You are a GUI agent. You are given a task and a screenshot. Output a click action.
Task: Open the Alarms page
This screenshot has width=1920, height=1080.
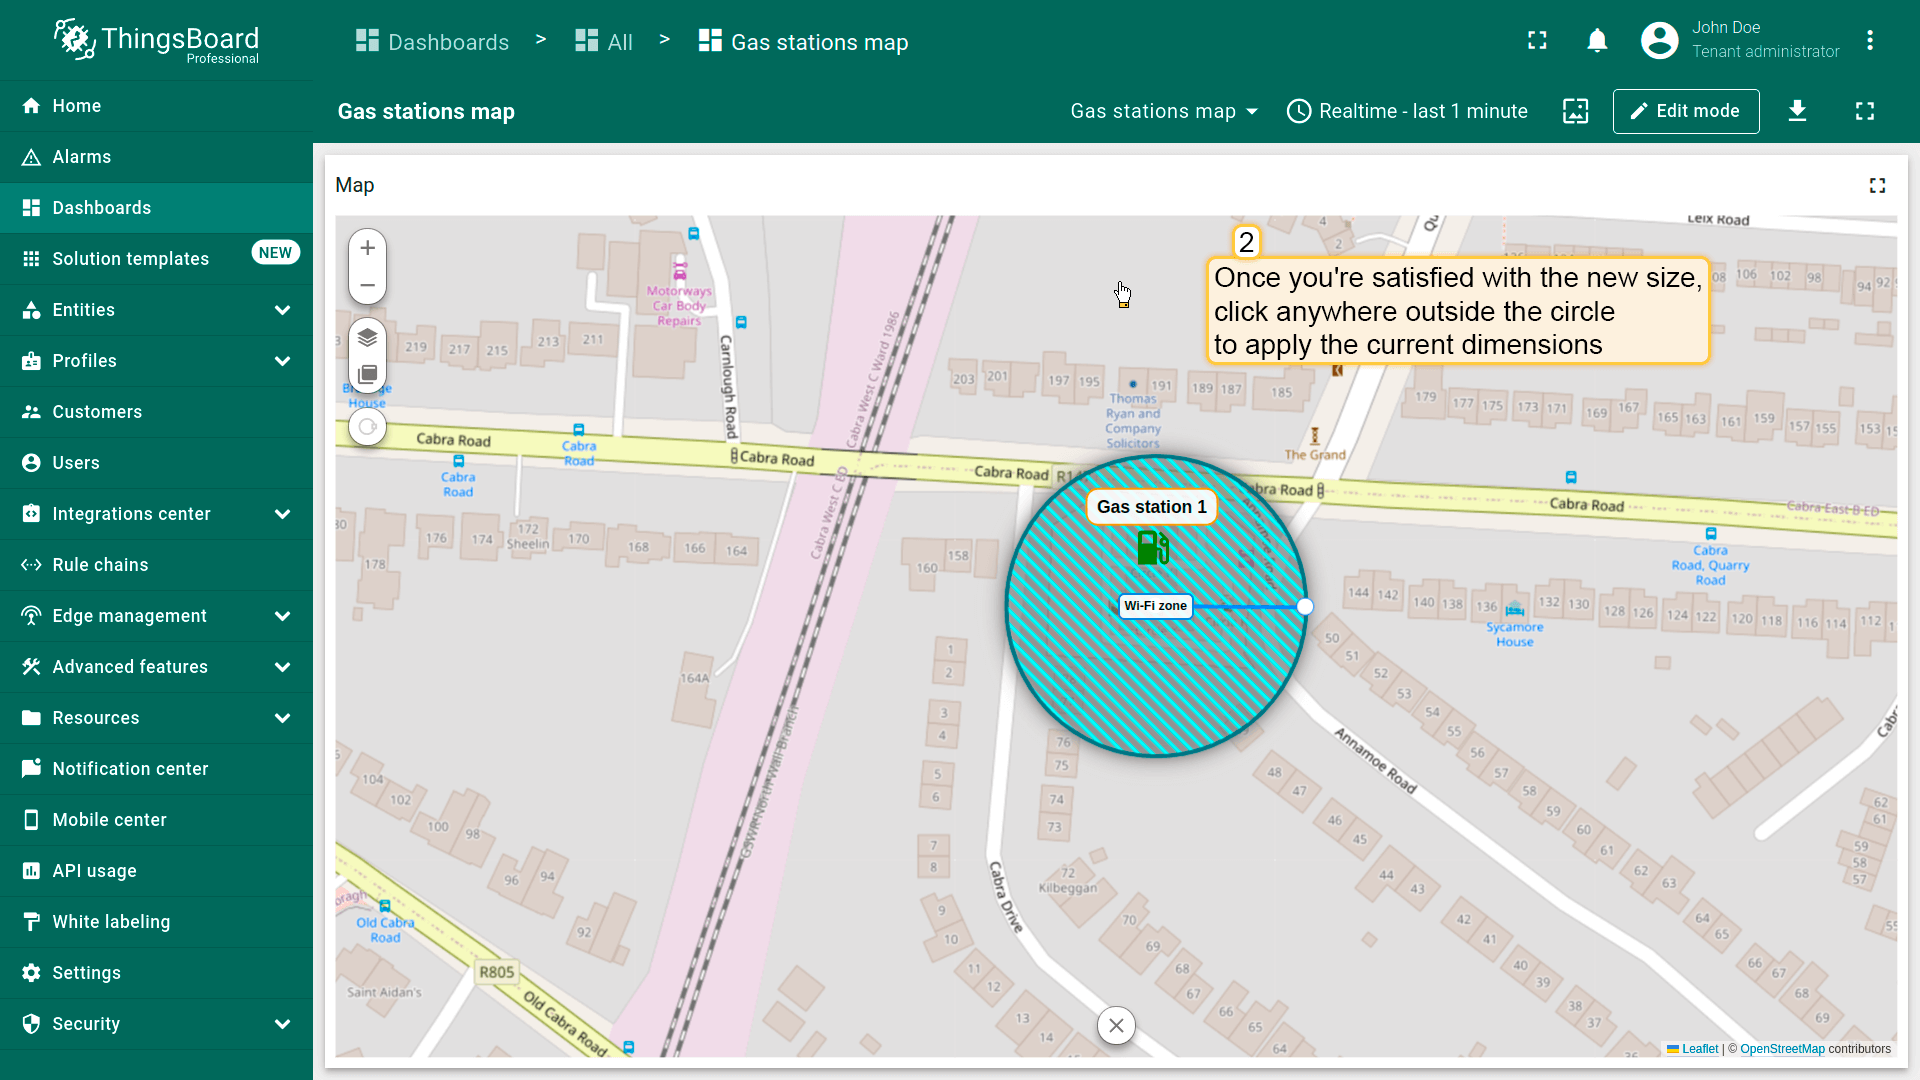point(82,157)
